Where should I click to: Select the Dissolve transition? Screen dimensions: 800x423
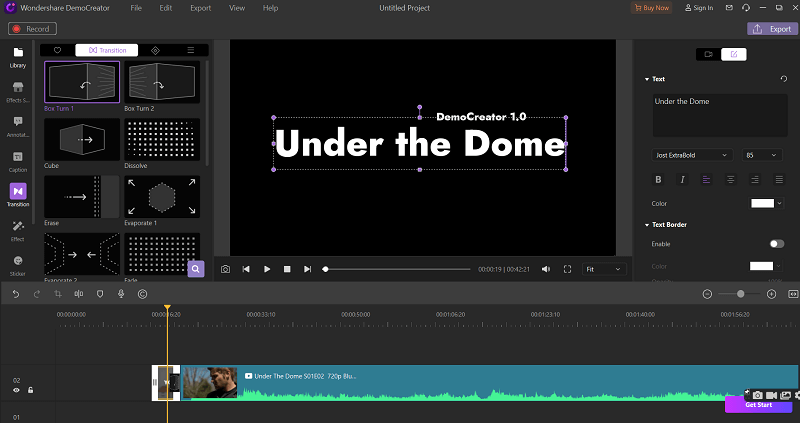click(x=162, y=139)
